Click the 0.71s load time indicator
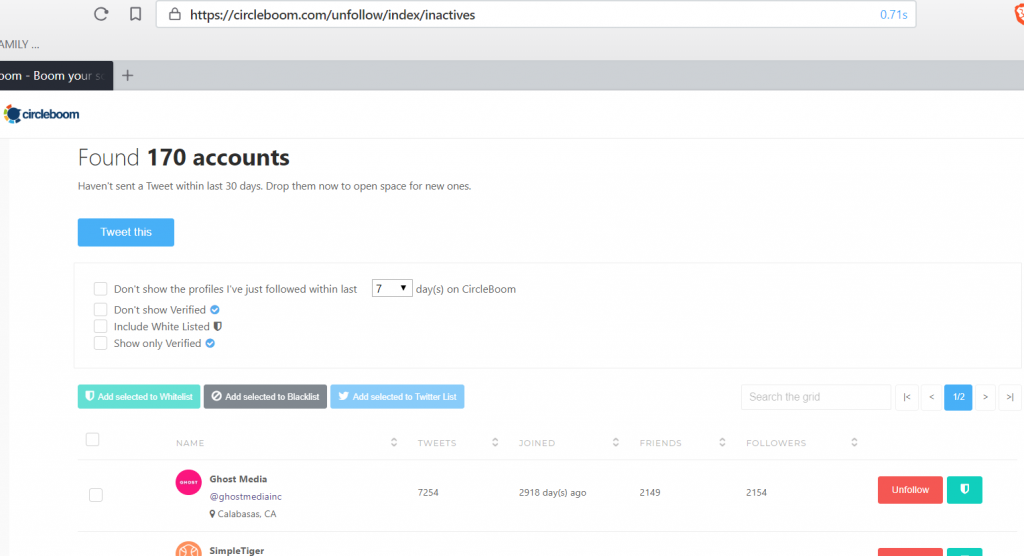 (893, 14)
